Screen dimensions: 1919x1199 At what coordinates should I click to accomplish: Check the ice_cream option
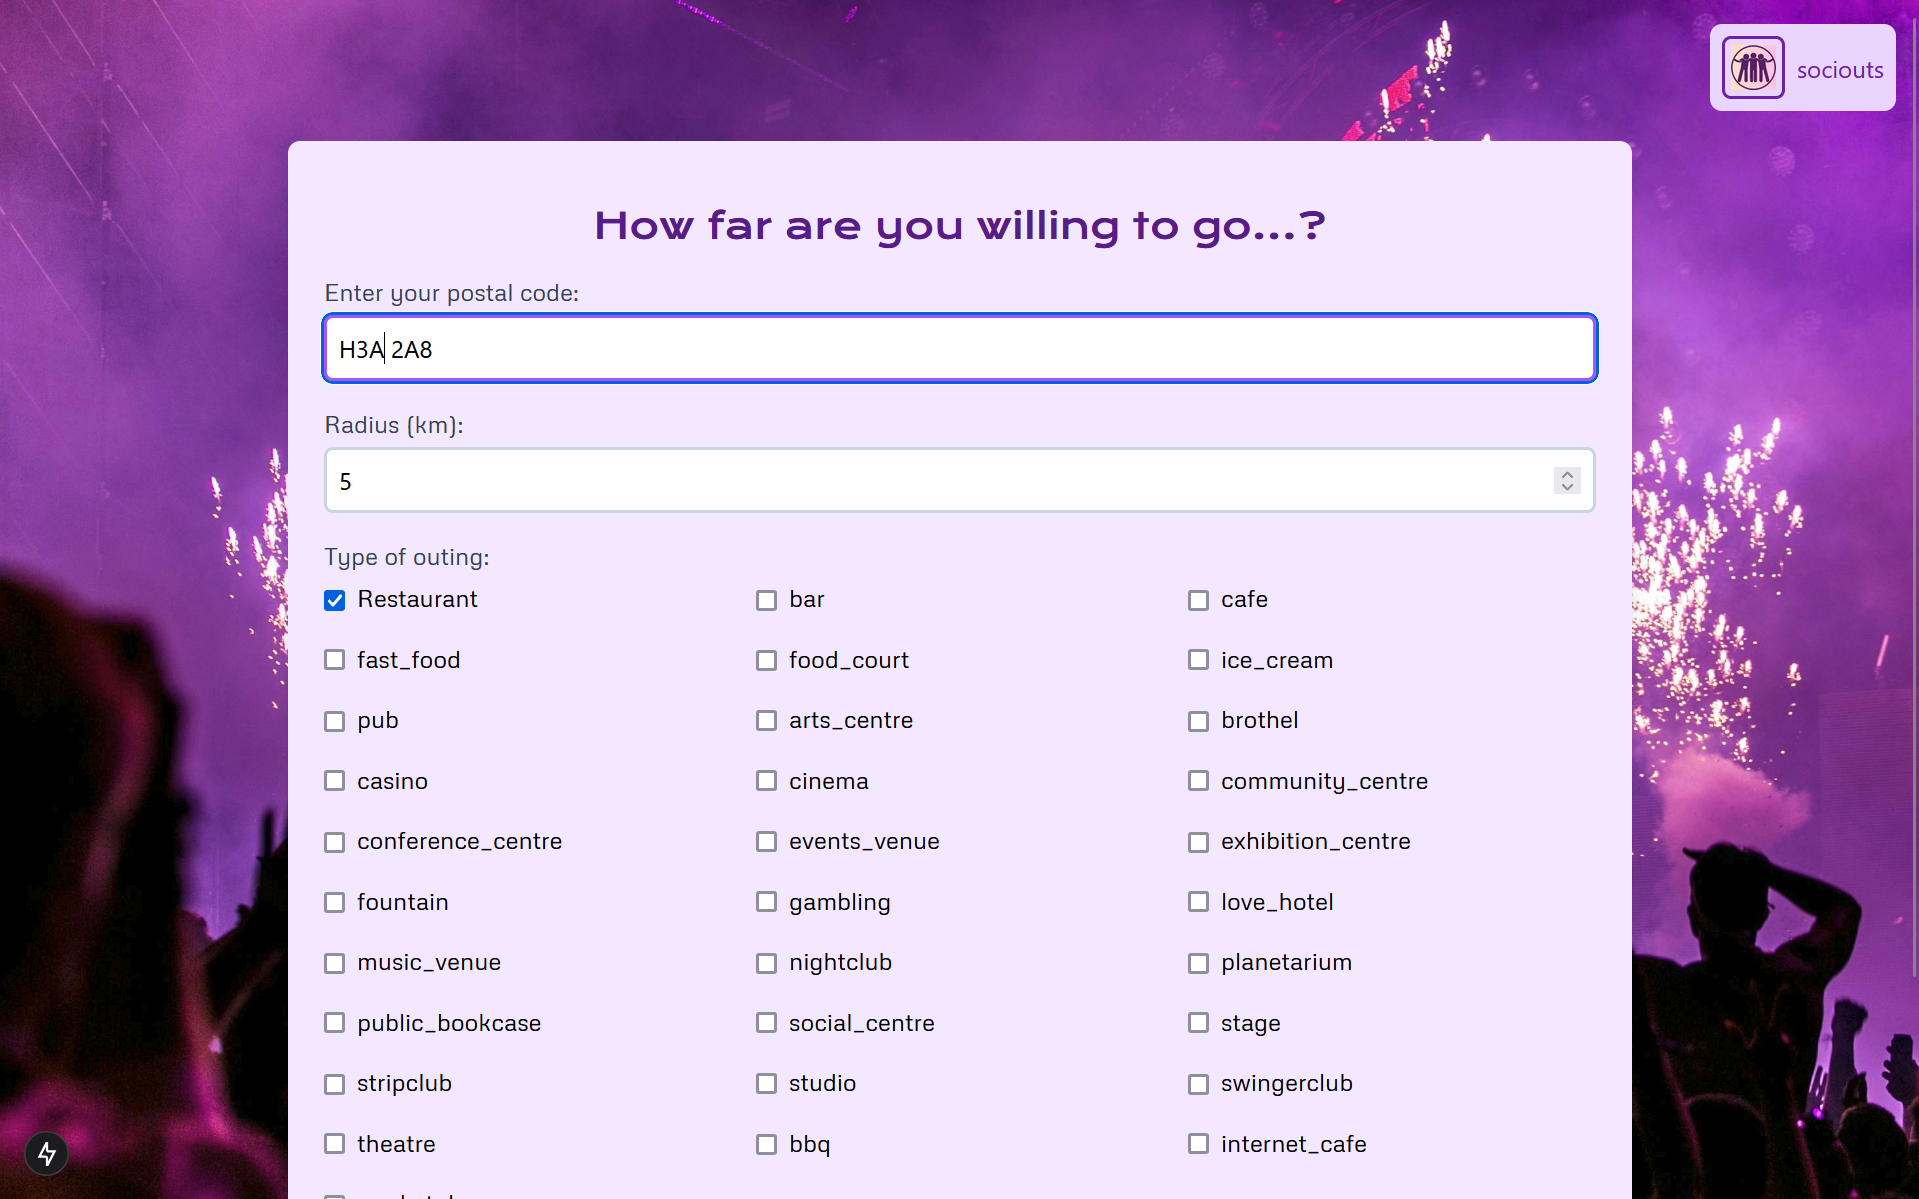[x=1198, y=660]
